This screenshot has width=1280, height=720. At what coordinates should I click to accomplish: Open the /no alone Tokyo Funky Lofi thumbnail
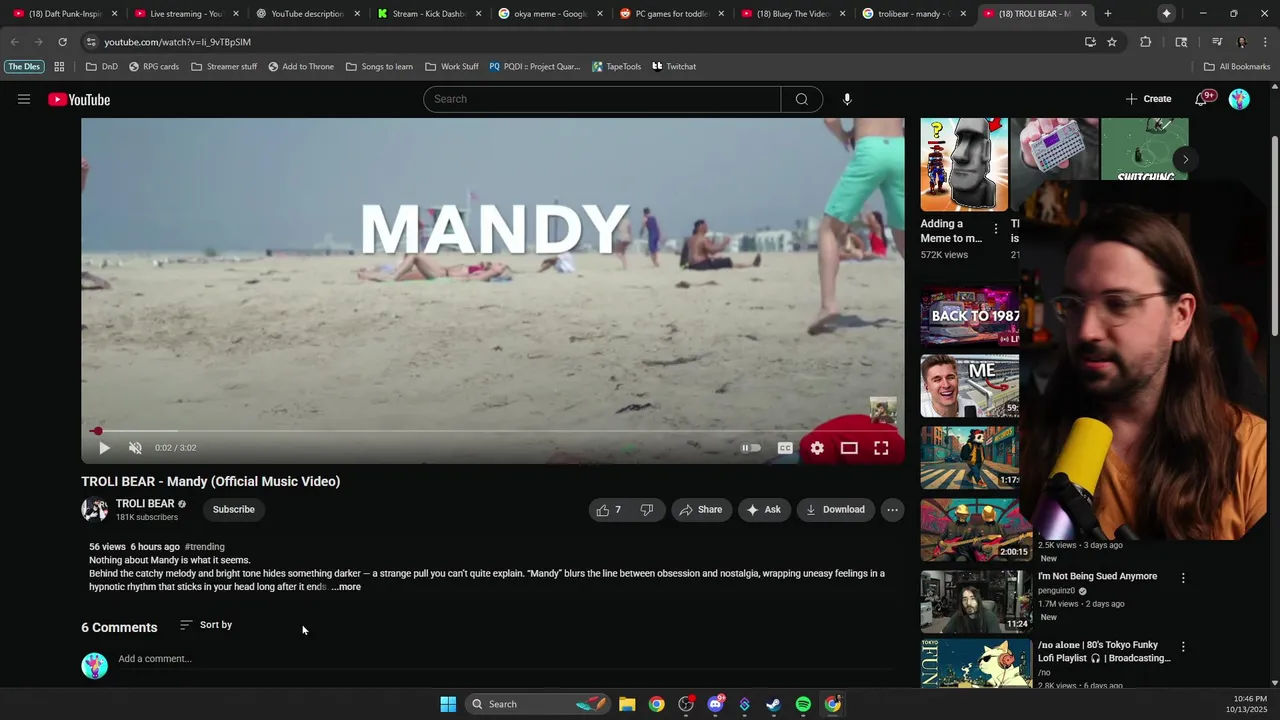click(x=976, y=664)
